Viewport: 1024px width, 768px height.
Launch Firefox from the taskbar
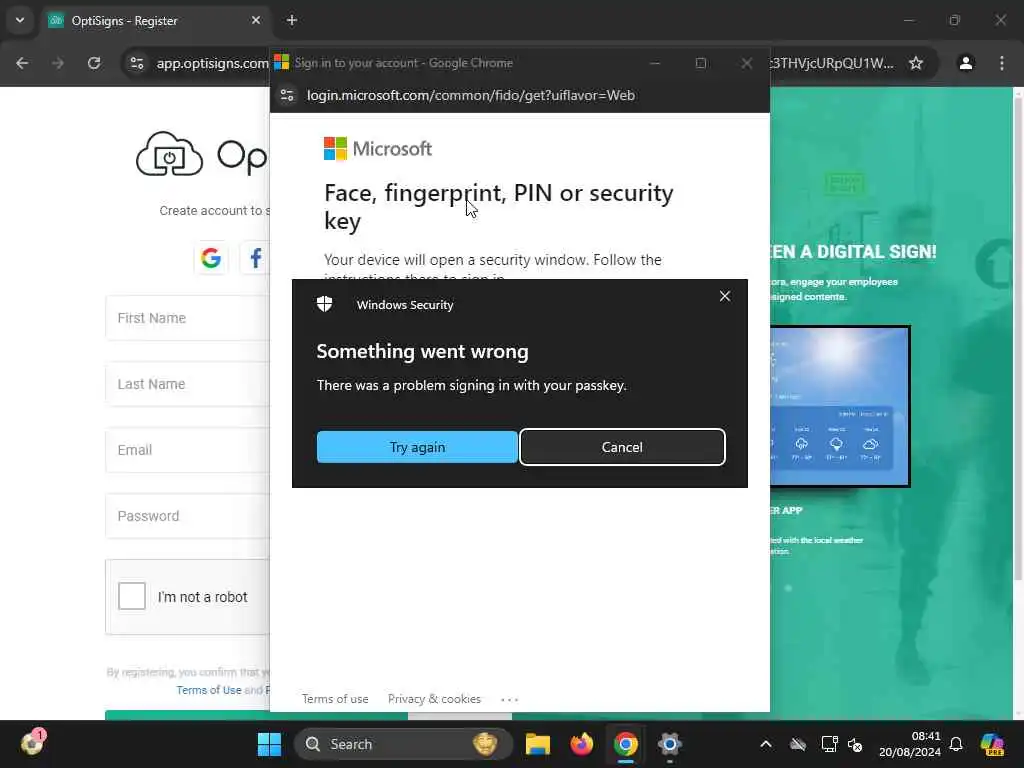pos(581,744)
